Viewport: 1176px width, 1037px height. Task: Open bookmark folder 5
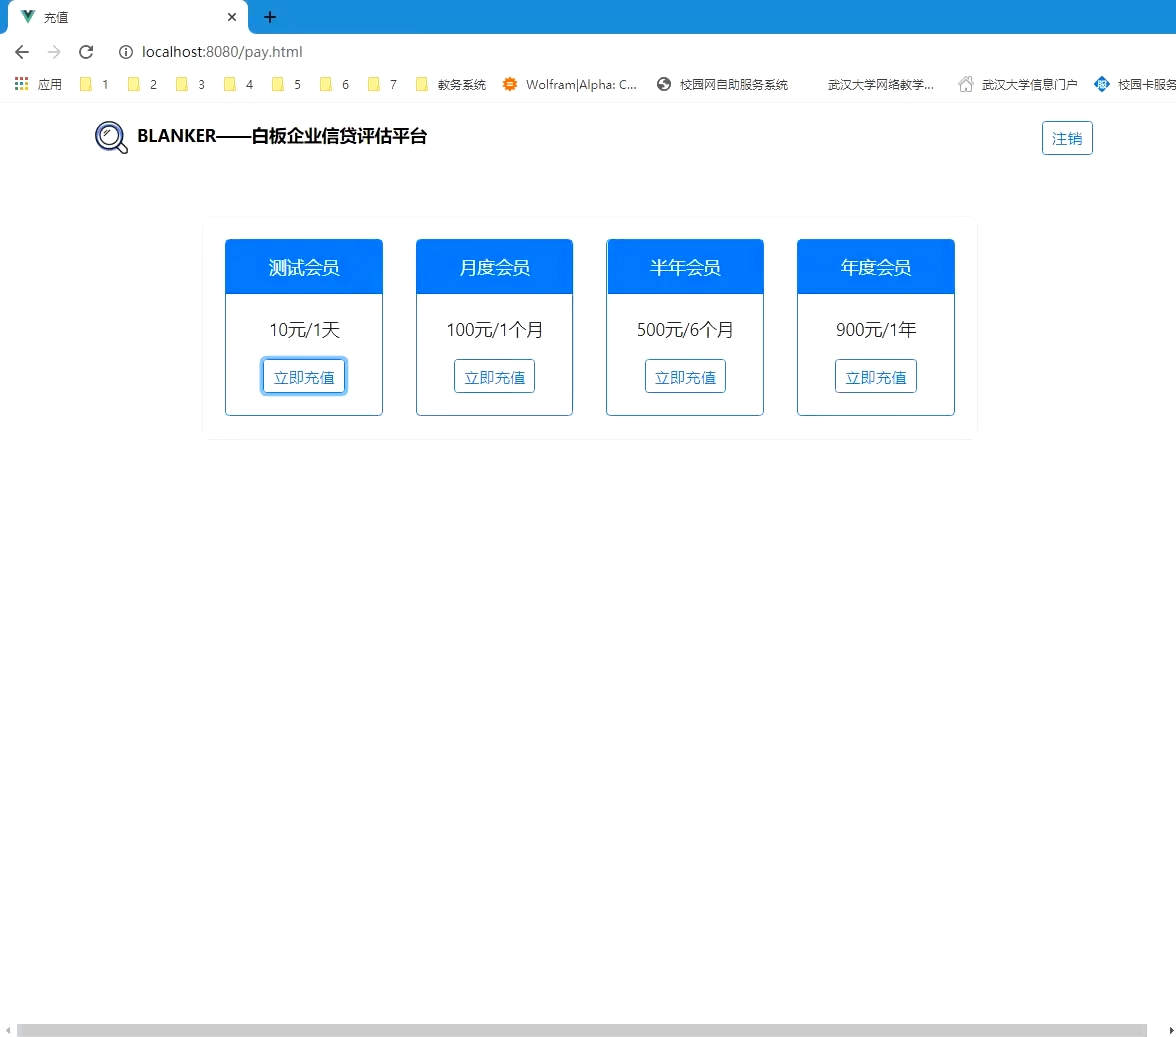pyautogui.click(x=286, y=84)
